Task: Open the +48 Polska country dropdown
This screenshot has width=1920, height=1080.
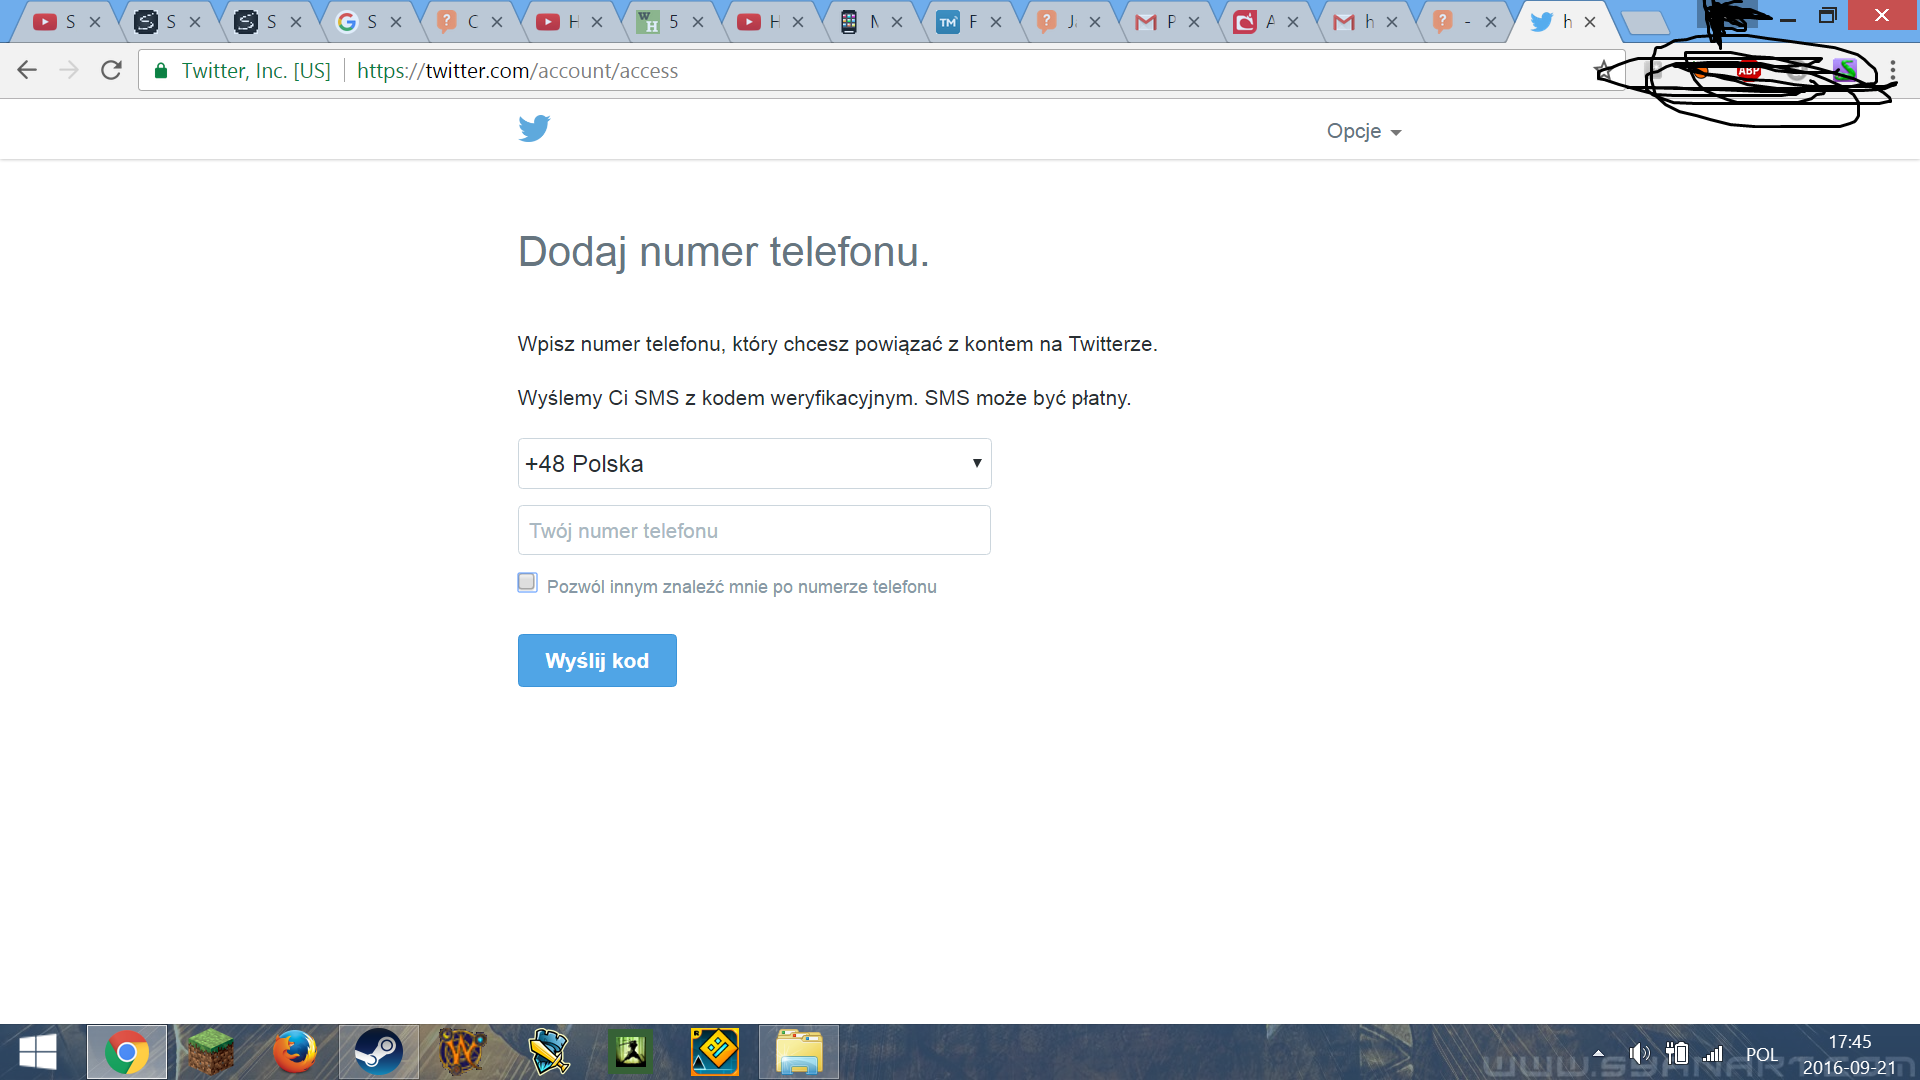Action: (x=754, y=464)
